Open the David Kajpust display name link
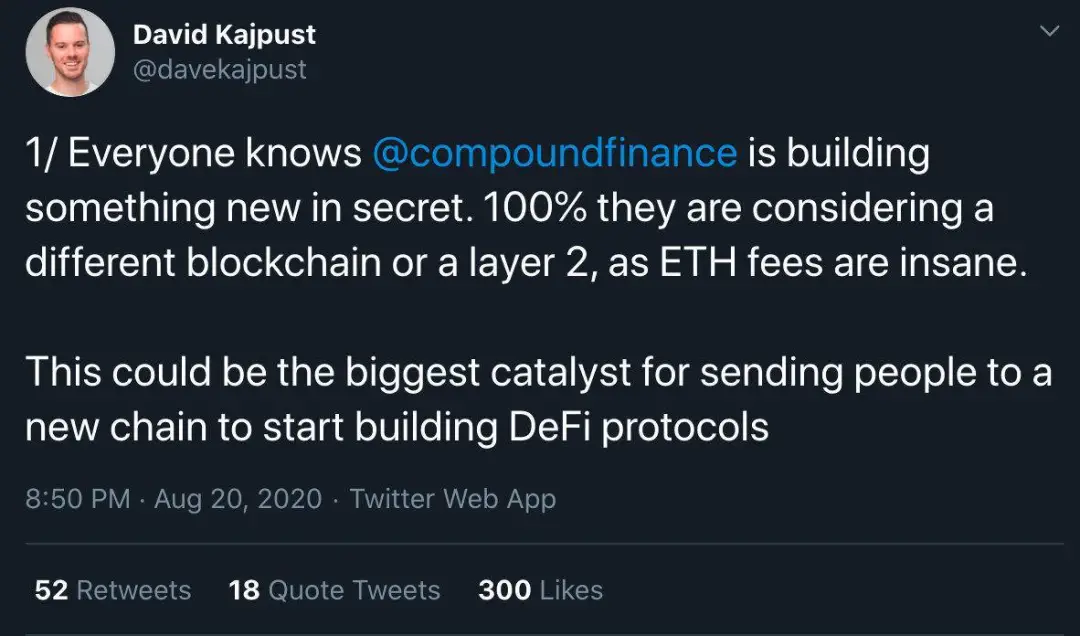 [224, 35]
